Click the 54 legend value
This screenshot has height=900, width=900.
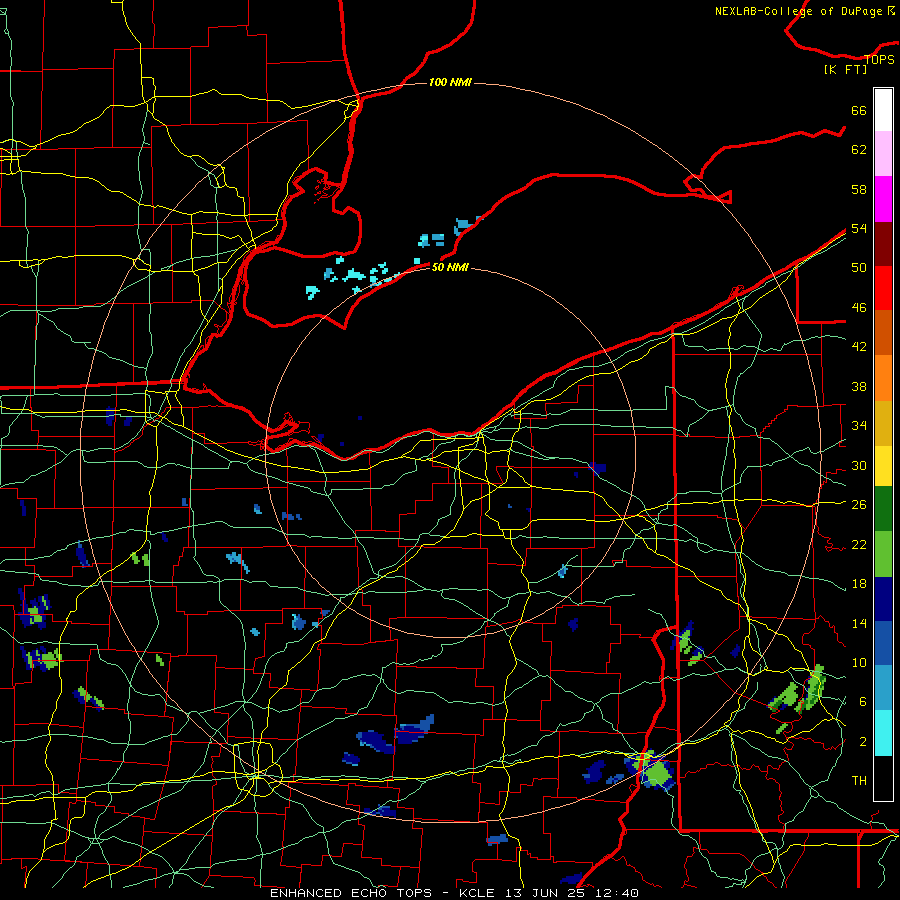point(859,228)
